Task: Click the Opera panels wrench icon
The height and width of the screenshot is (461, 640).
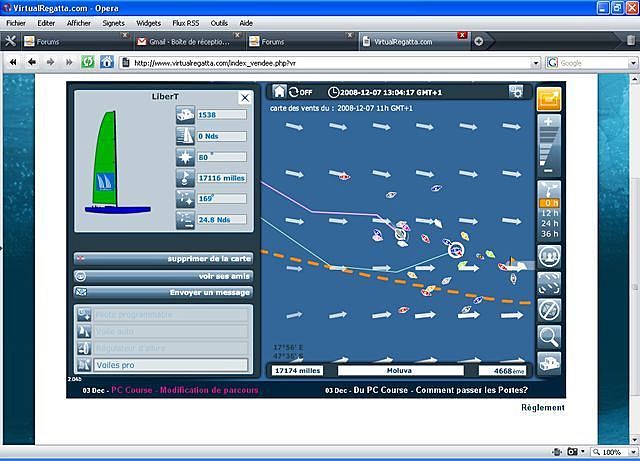Action: pos(10,41)
